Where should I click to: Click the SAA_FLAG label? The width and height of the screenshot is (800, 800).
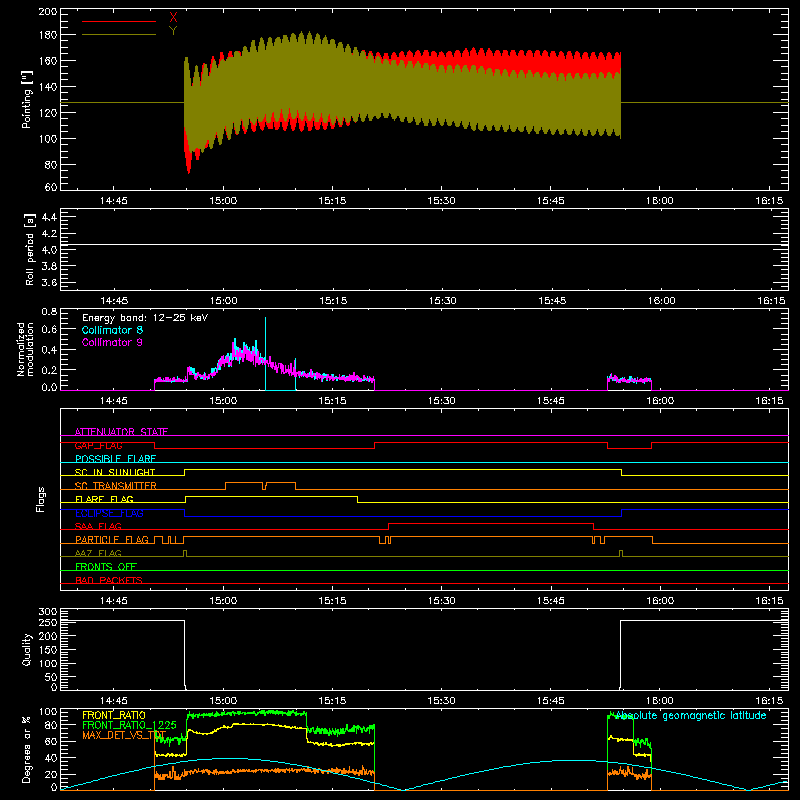click(98, 526)
